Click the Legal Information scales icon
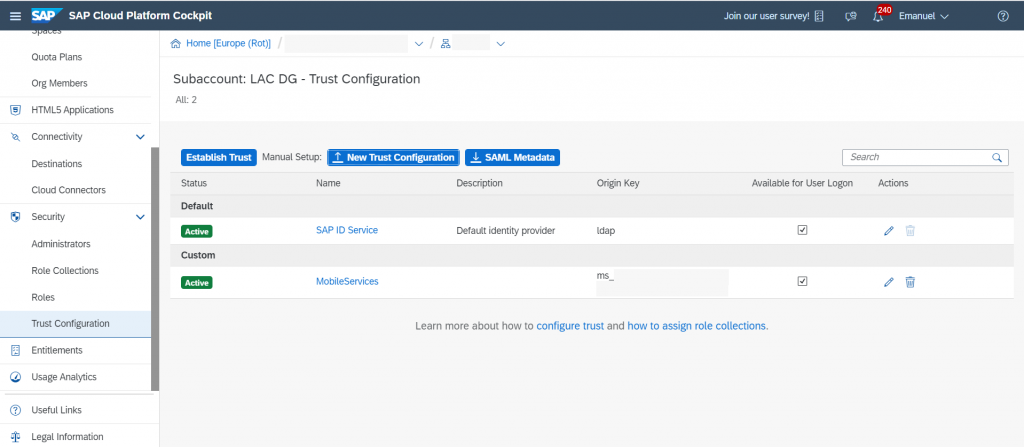The height and width of the screenshot is (447, 1024). [16, 437]
